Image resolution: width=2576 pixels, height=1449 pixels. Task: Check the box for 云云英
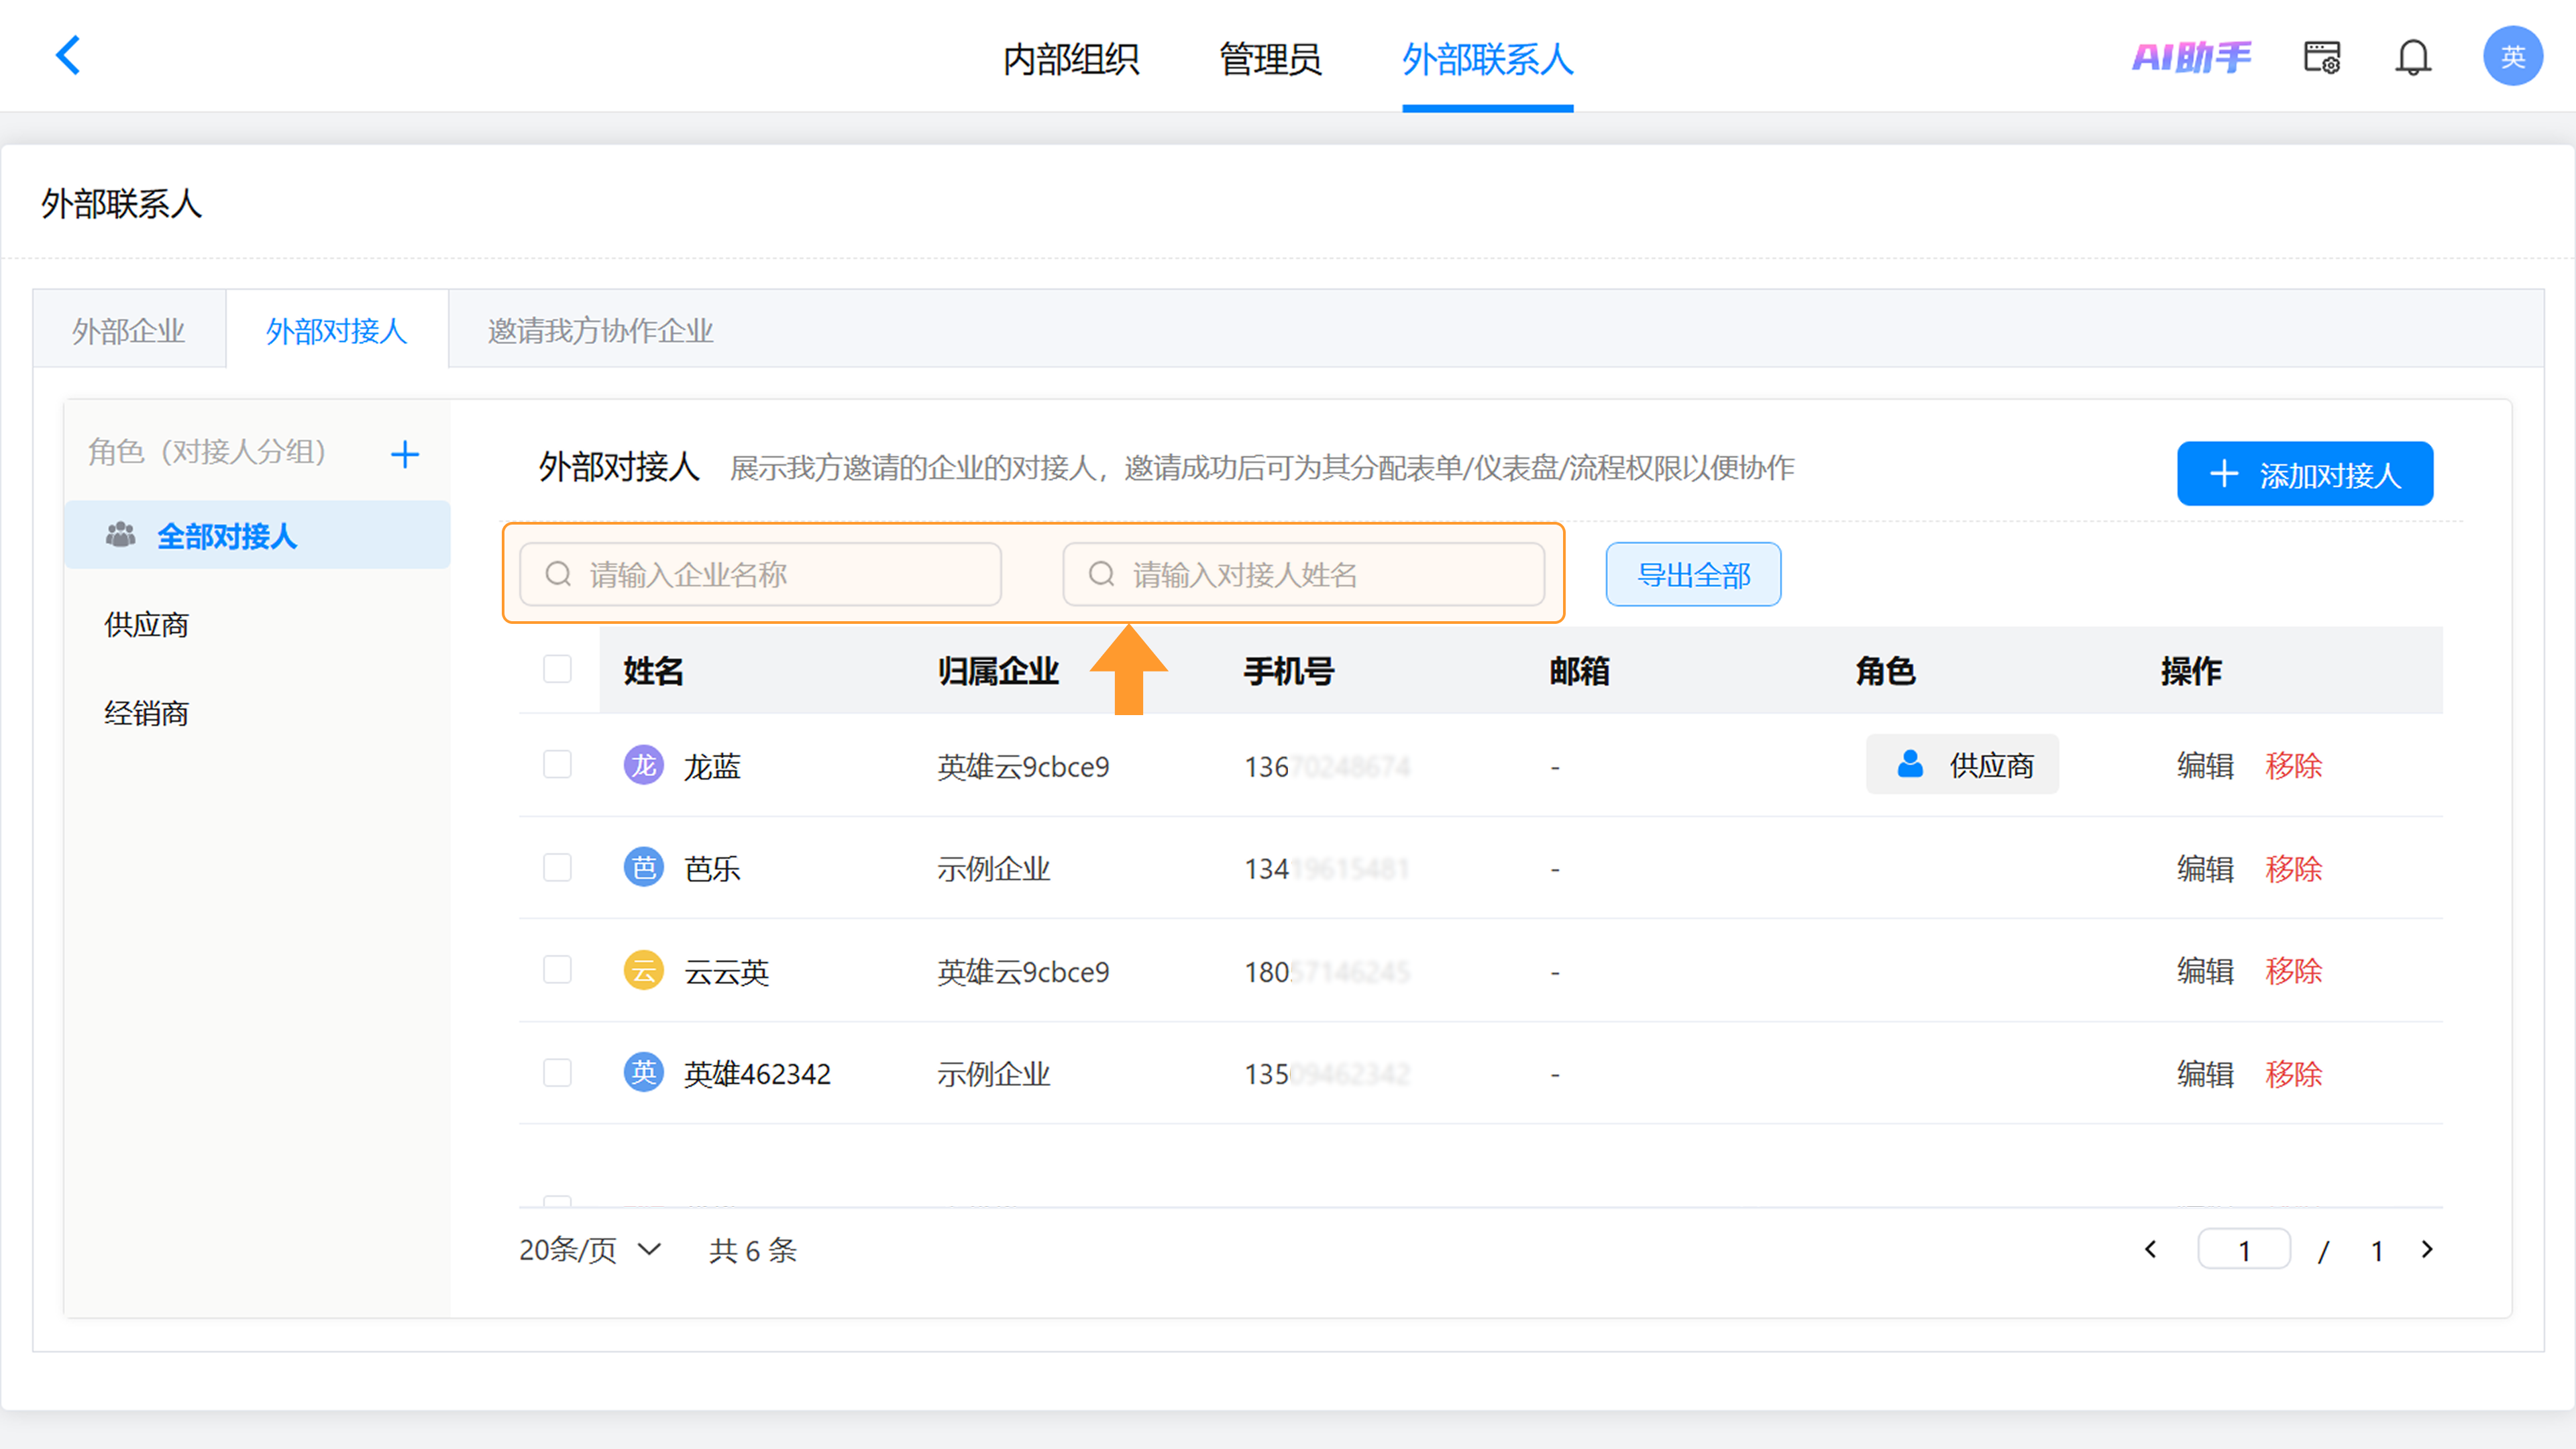coord(557,970)
